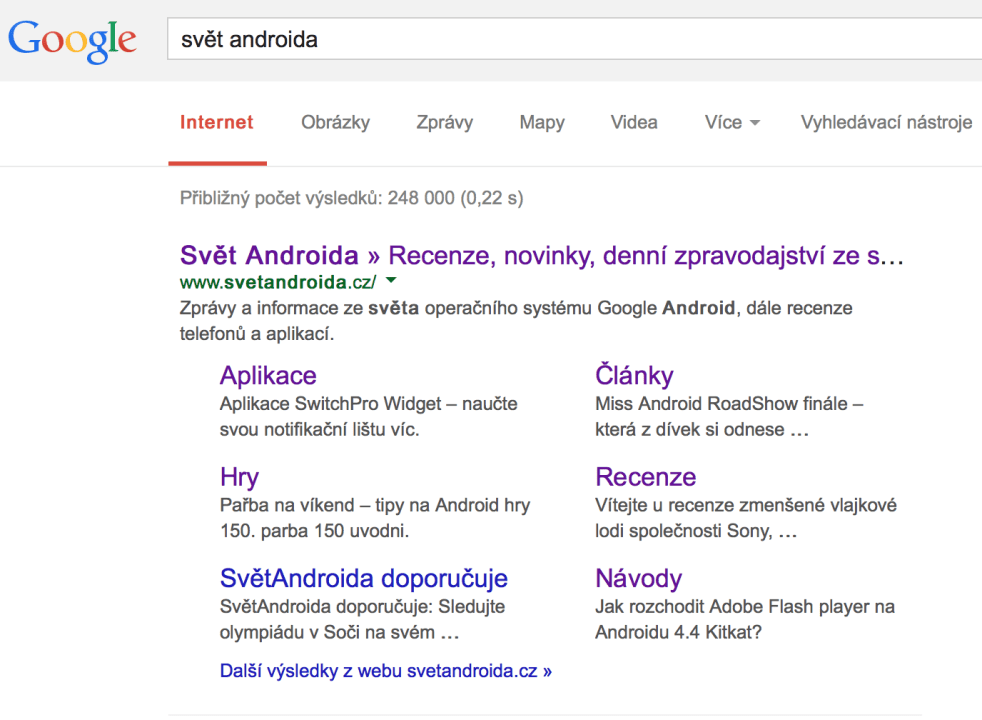The image size is (982, 720).
Task: Open the Zprávy tab
Action: click(445, 123)
